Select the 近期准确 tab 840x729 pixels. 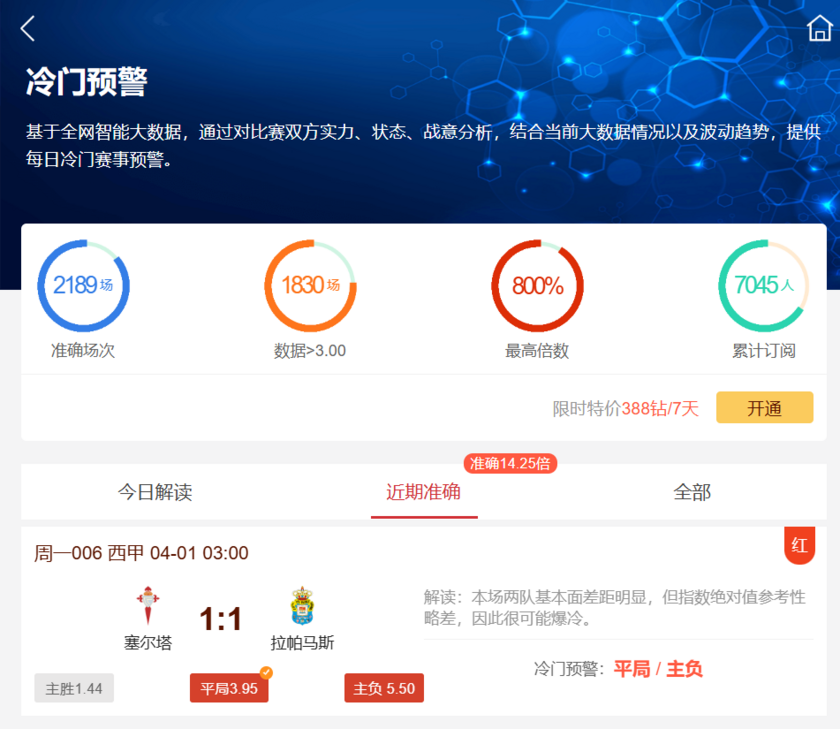[424, 492]
